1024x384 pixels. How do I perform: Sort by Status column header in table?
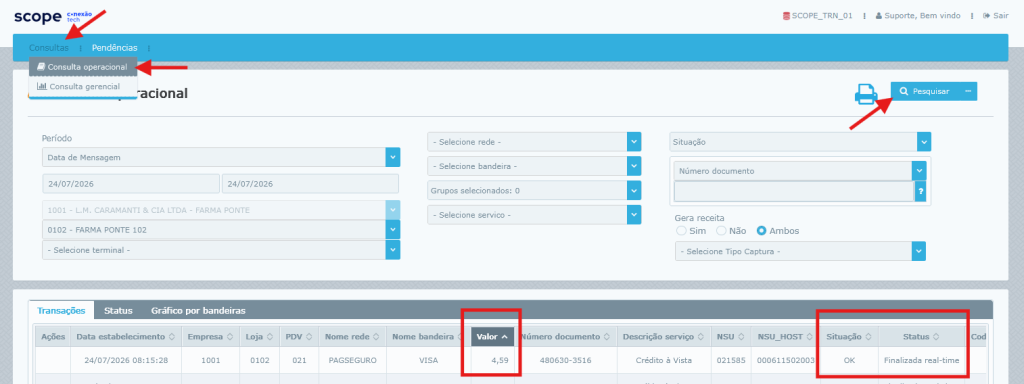[x=921, y=337]
